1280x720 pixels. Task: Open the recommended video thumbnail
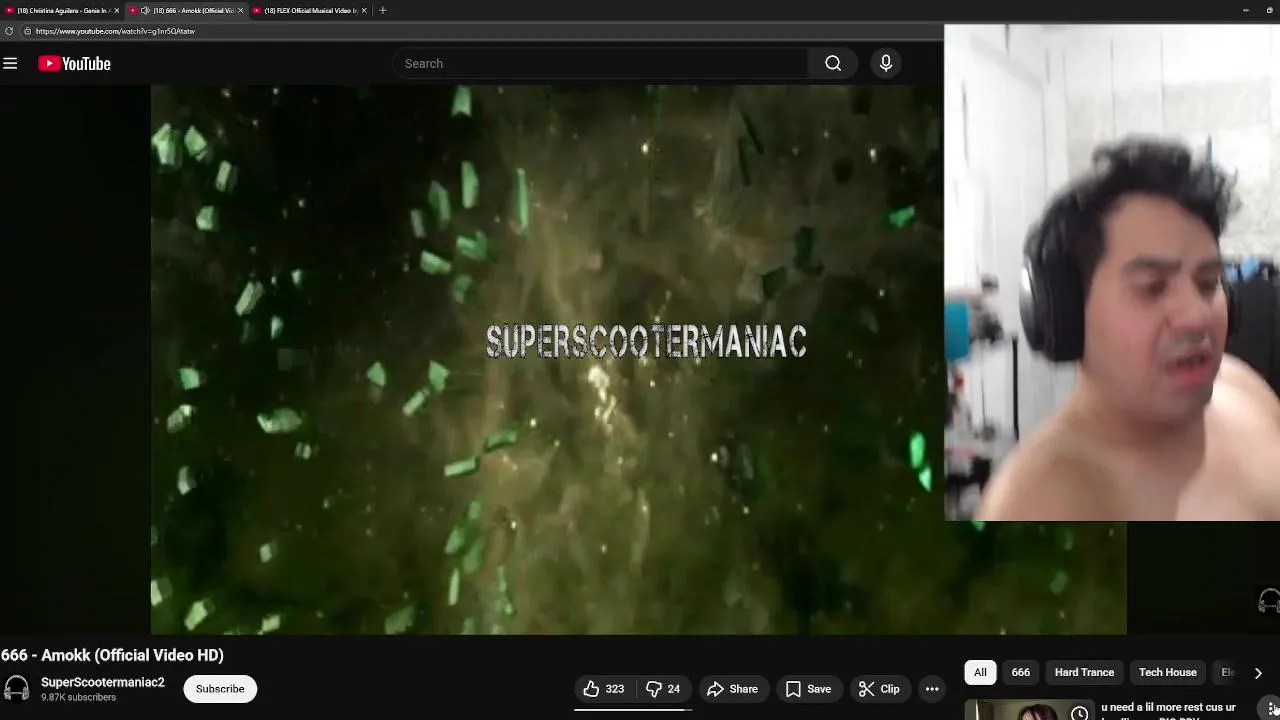coord(1029,710)
